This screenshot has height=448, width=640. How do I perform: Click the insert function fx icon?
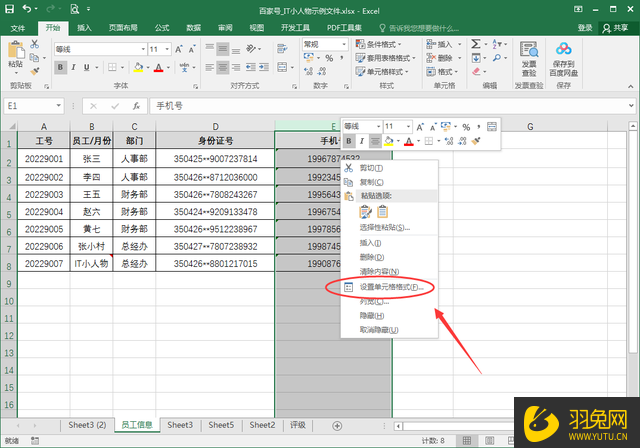[136, 106]
